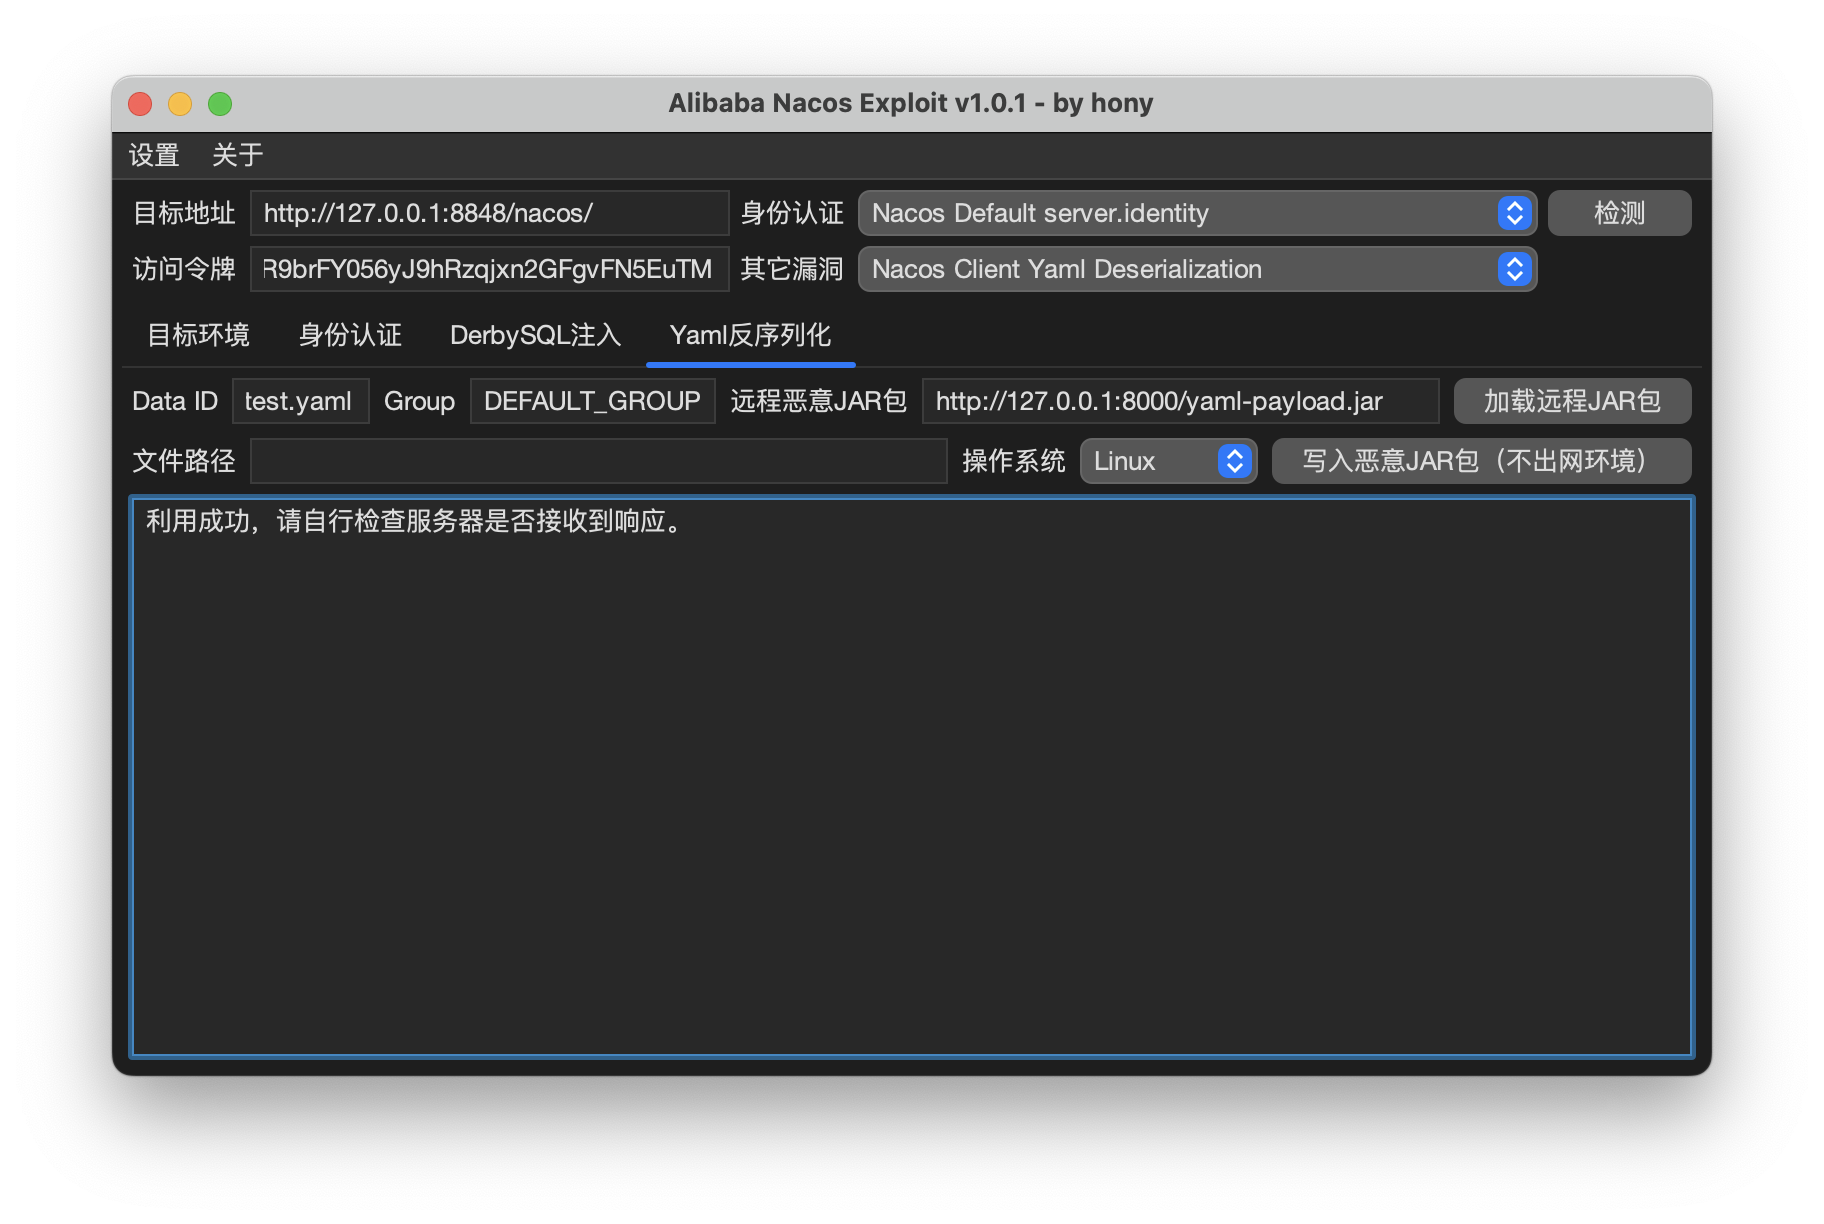Open the 设置 menu
1824x1224 pixels.
click(154, 155)
